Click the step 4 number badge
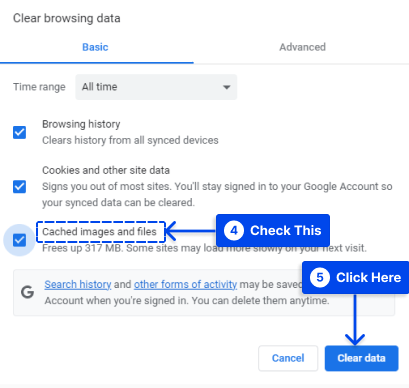Screen dimensions: 409x388 234,230
